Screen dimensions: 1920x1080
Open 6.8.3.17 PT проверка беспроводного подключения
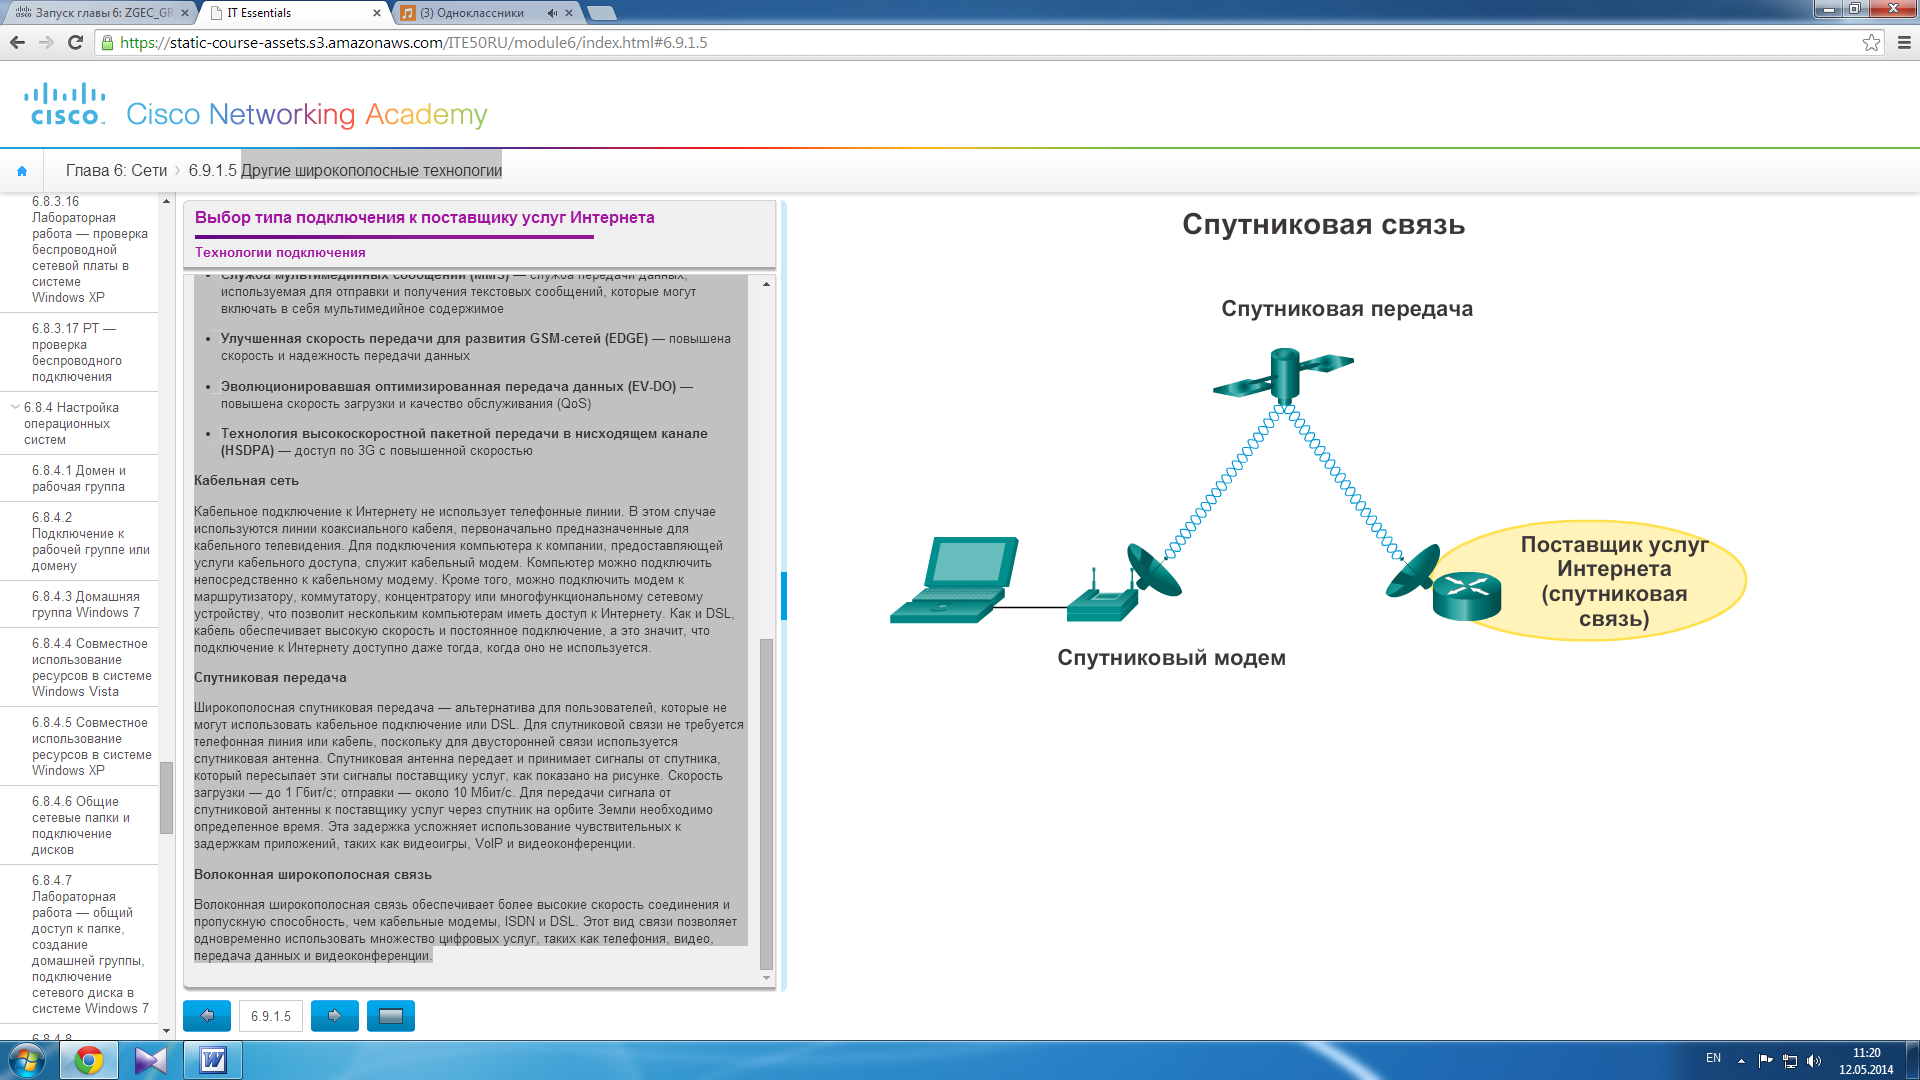(77, 353)
